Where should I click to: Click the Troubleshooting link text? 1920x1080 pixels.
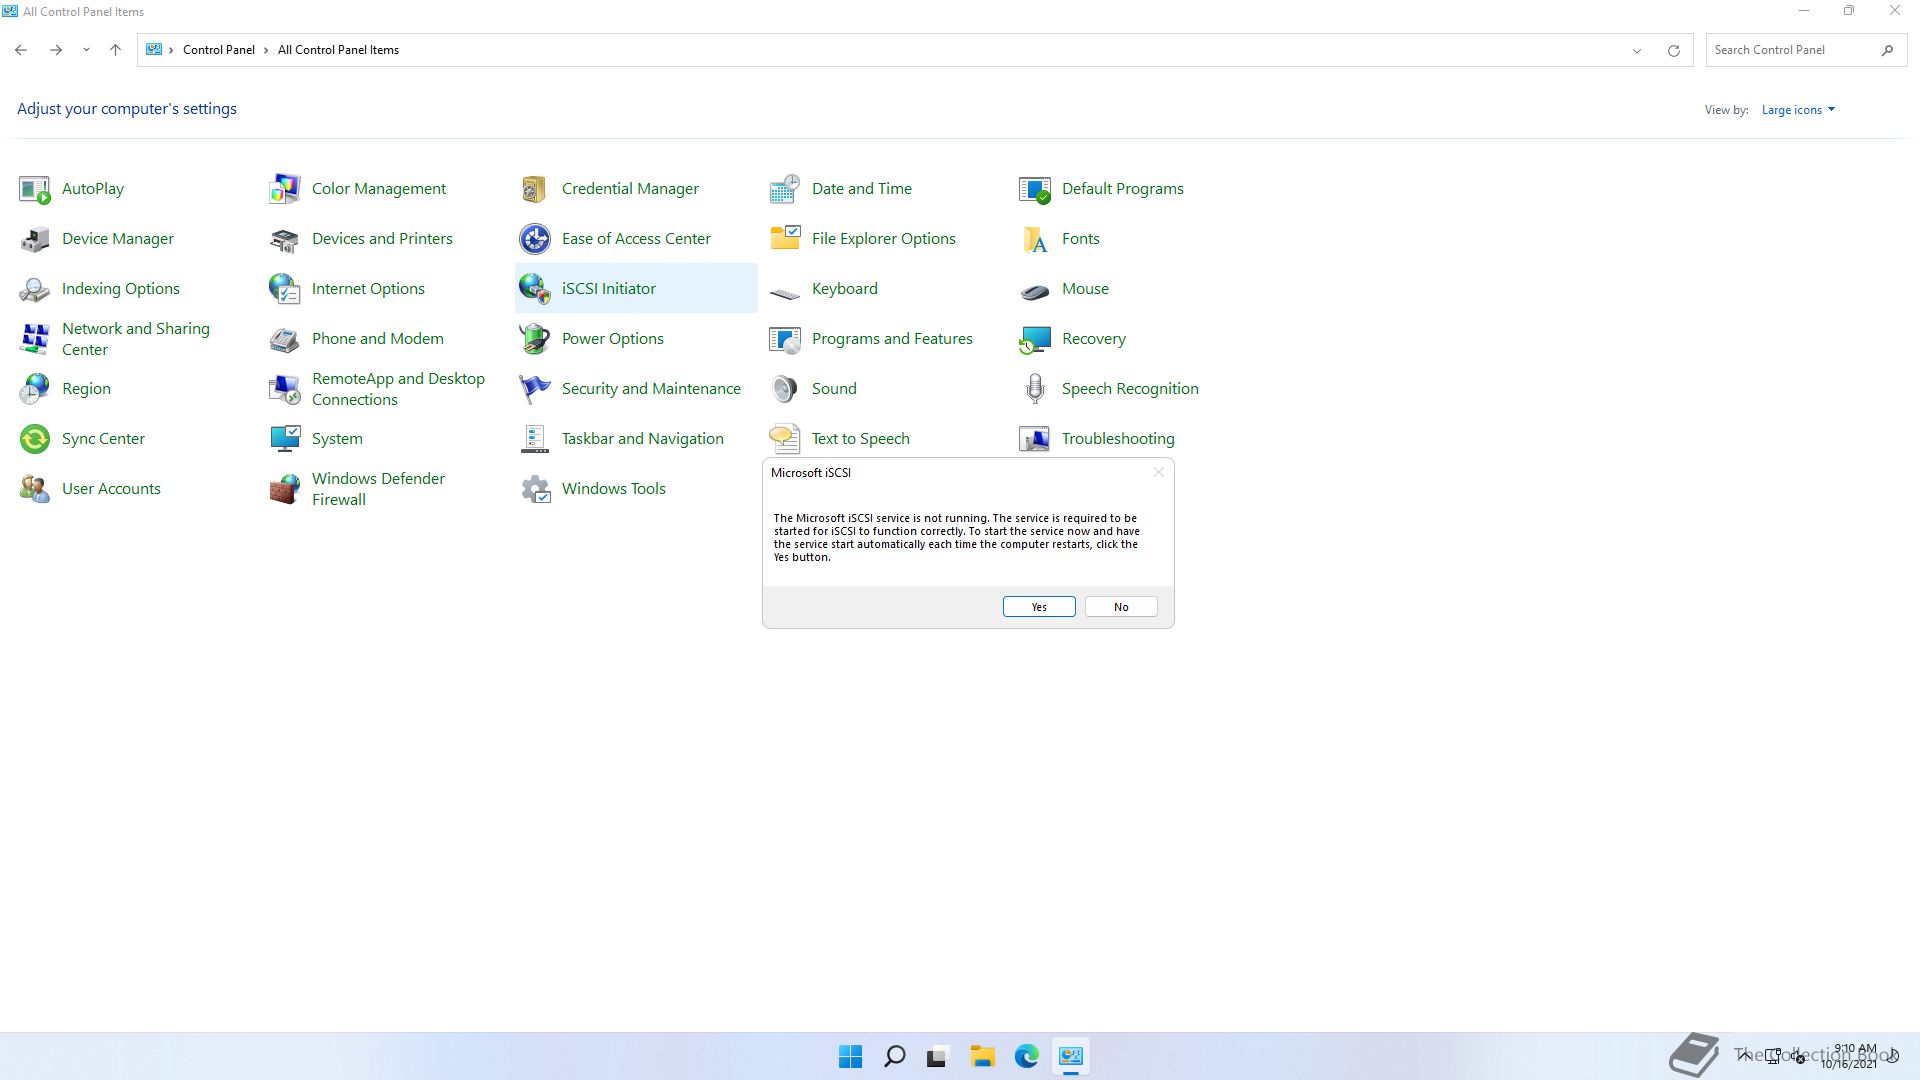click(x=1118, y=439)
